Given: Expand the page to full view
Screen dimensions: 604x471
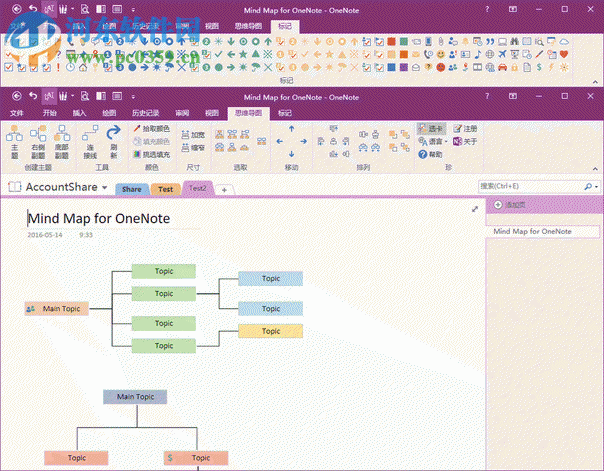Looking at the screenshot, I should 475,209.
